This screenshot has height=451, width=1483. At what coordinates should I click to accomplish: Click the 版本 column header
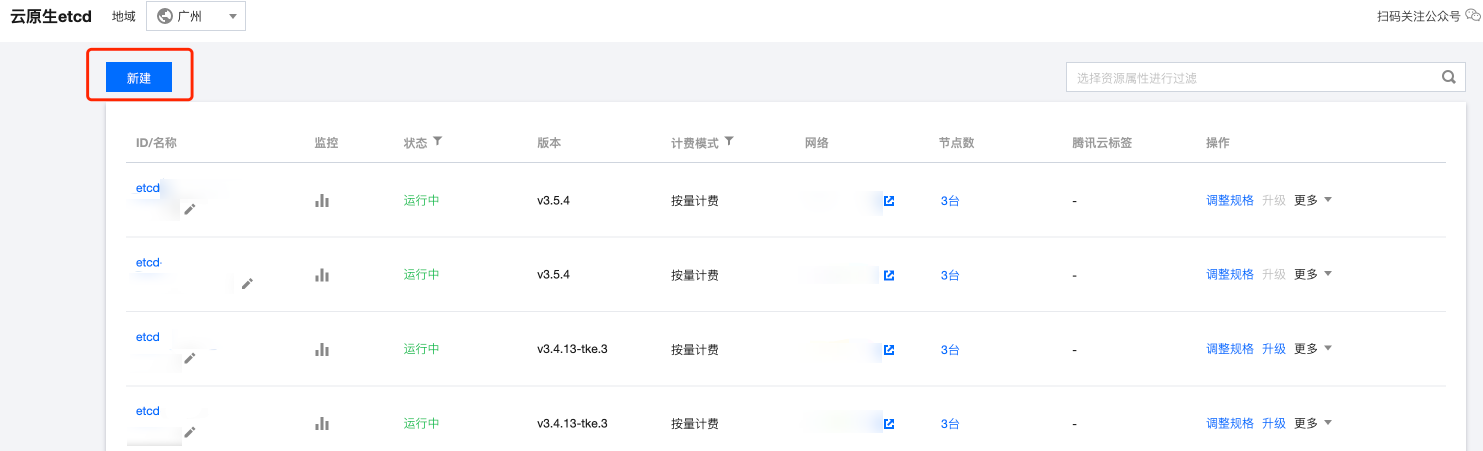coord(549,143)
